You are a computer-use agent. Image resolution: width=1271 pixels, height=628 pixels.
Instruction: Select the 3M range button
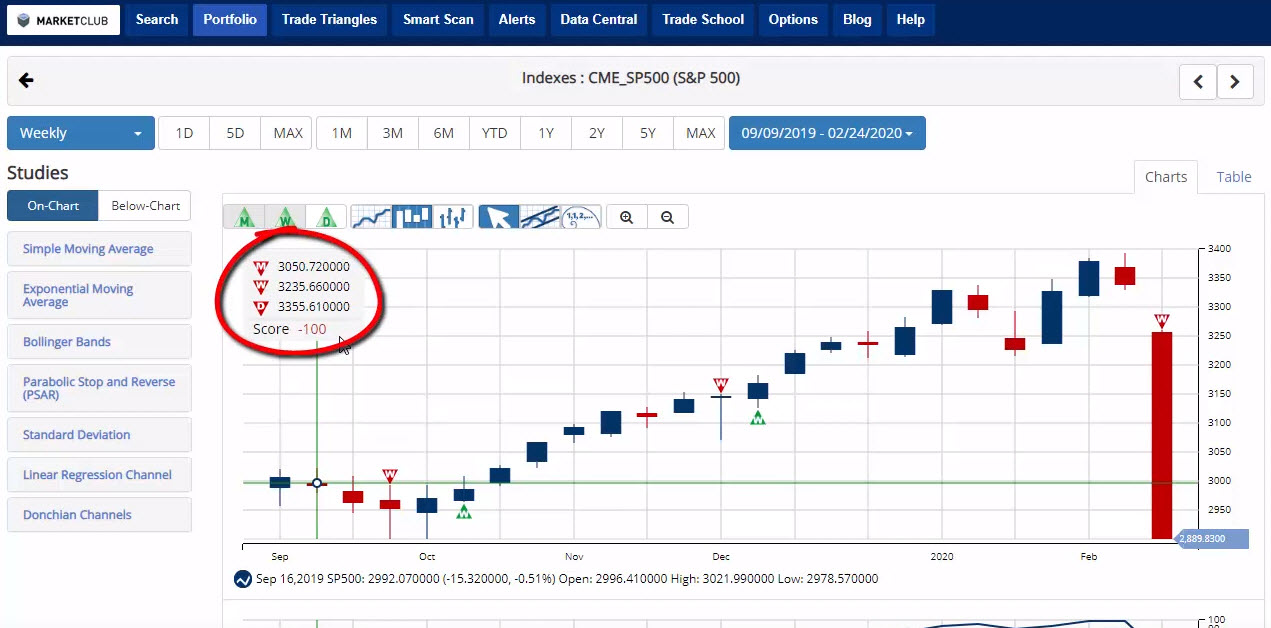tap(393, 133)
